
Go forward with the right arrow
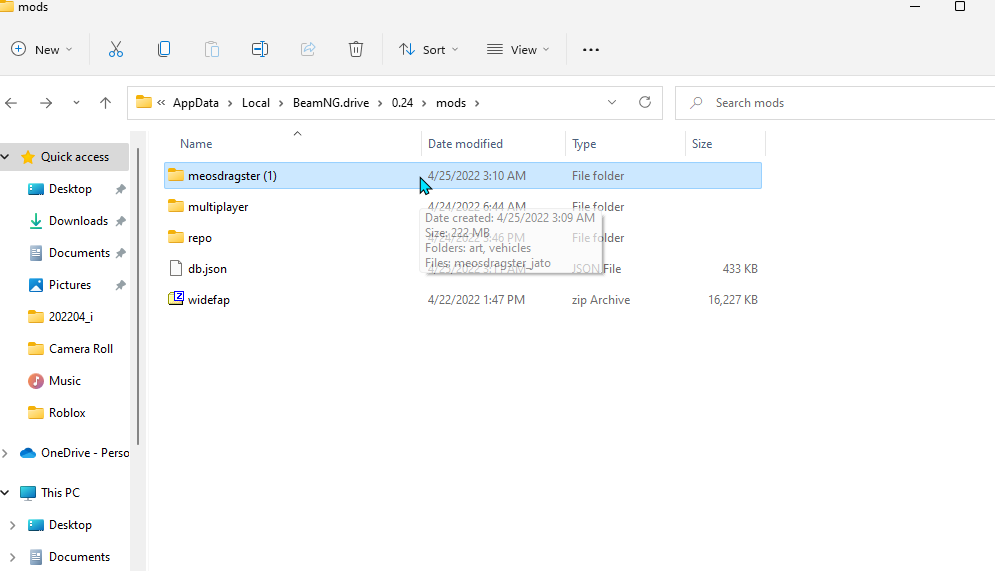click(x=46, y=103)
